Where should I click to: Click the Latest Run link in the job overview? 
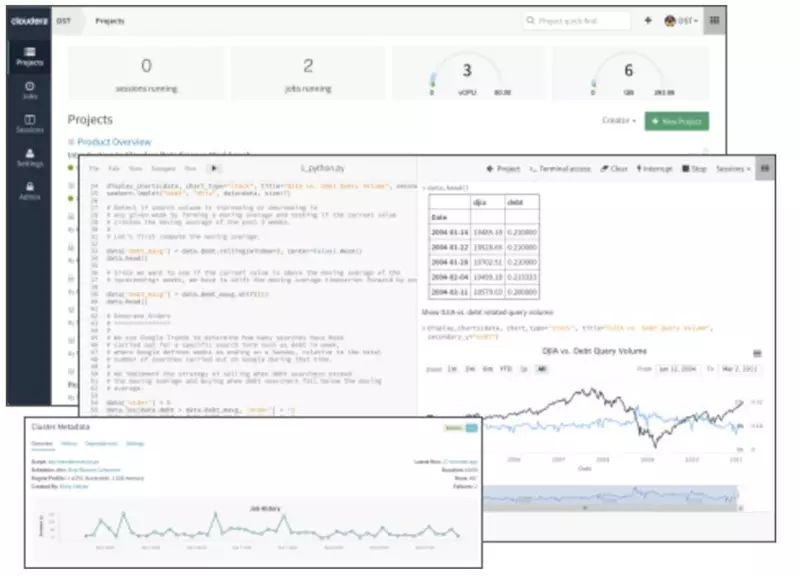(x=460, y=462)
